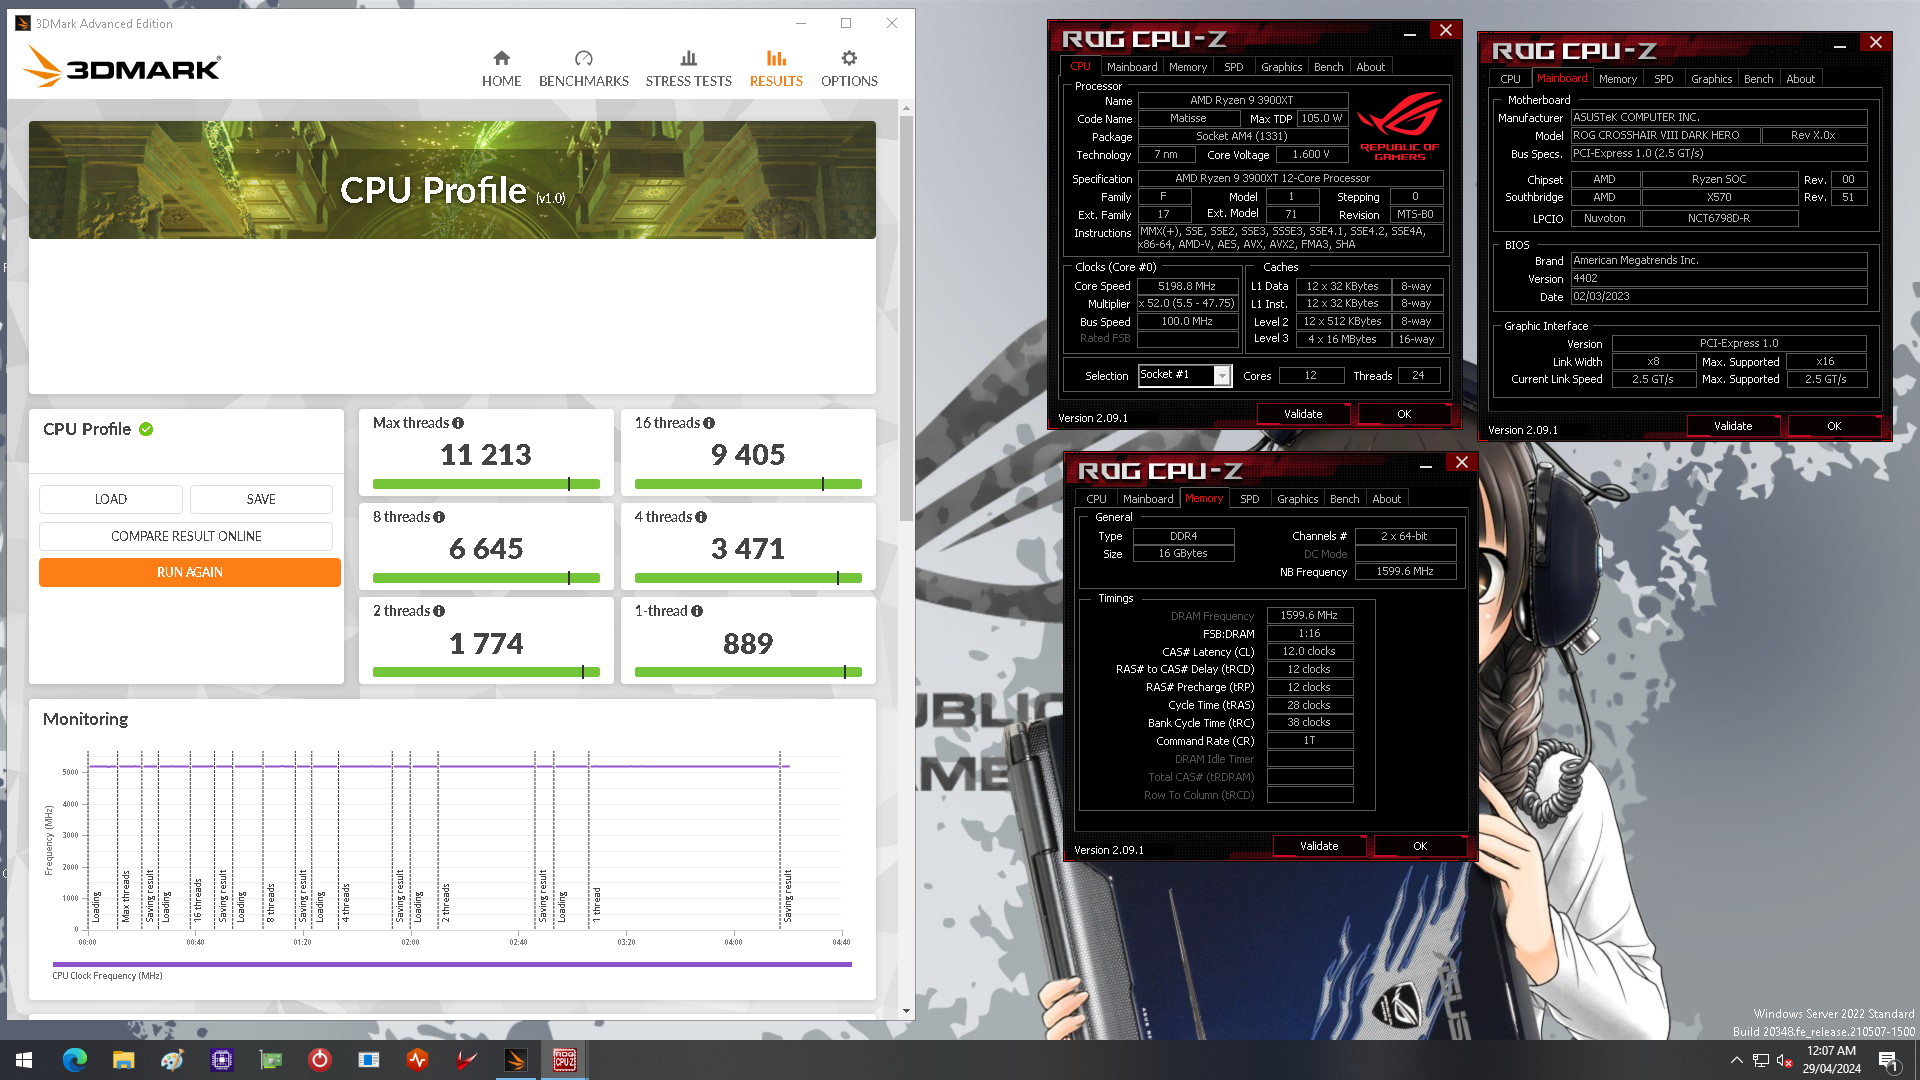Click the red power-symbol taskbar icon
Screen dimensions: 1920x1080
click(319, 1060)
